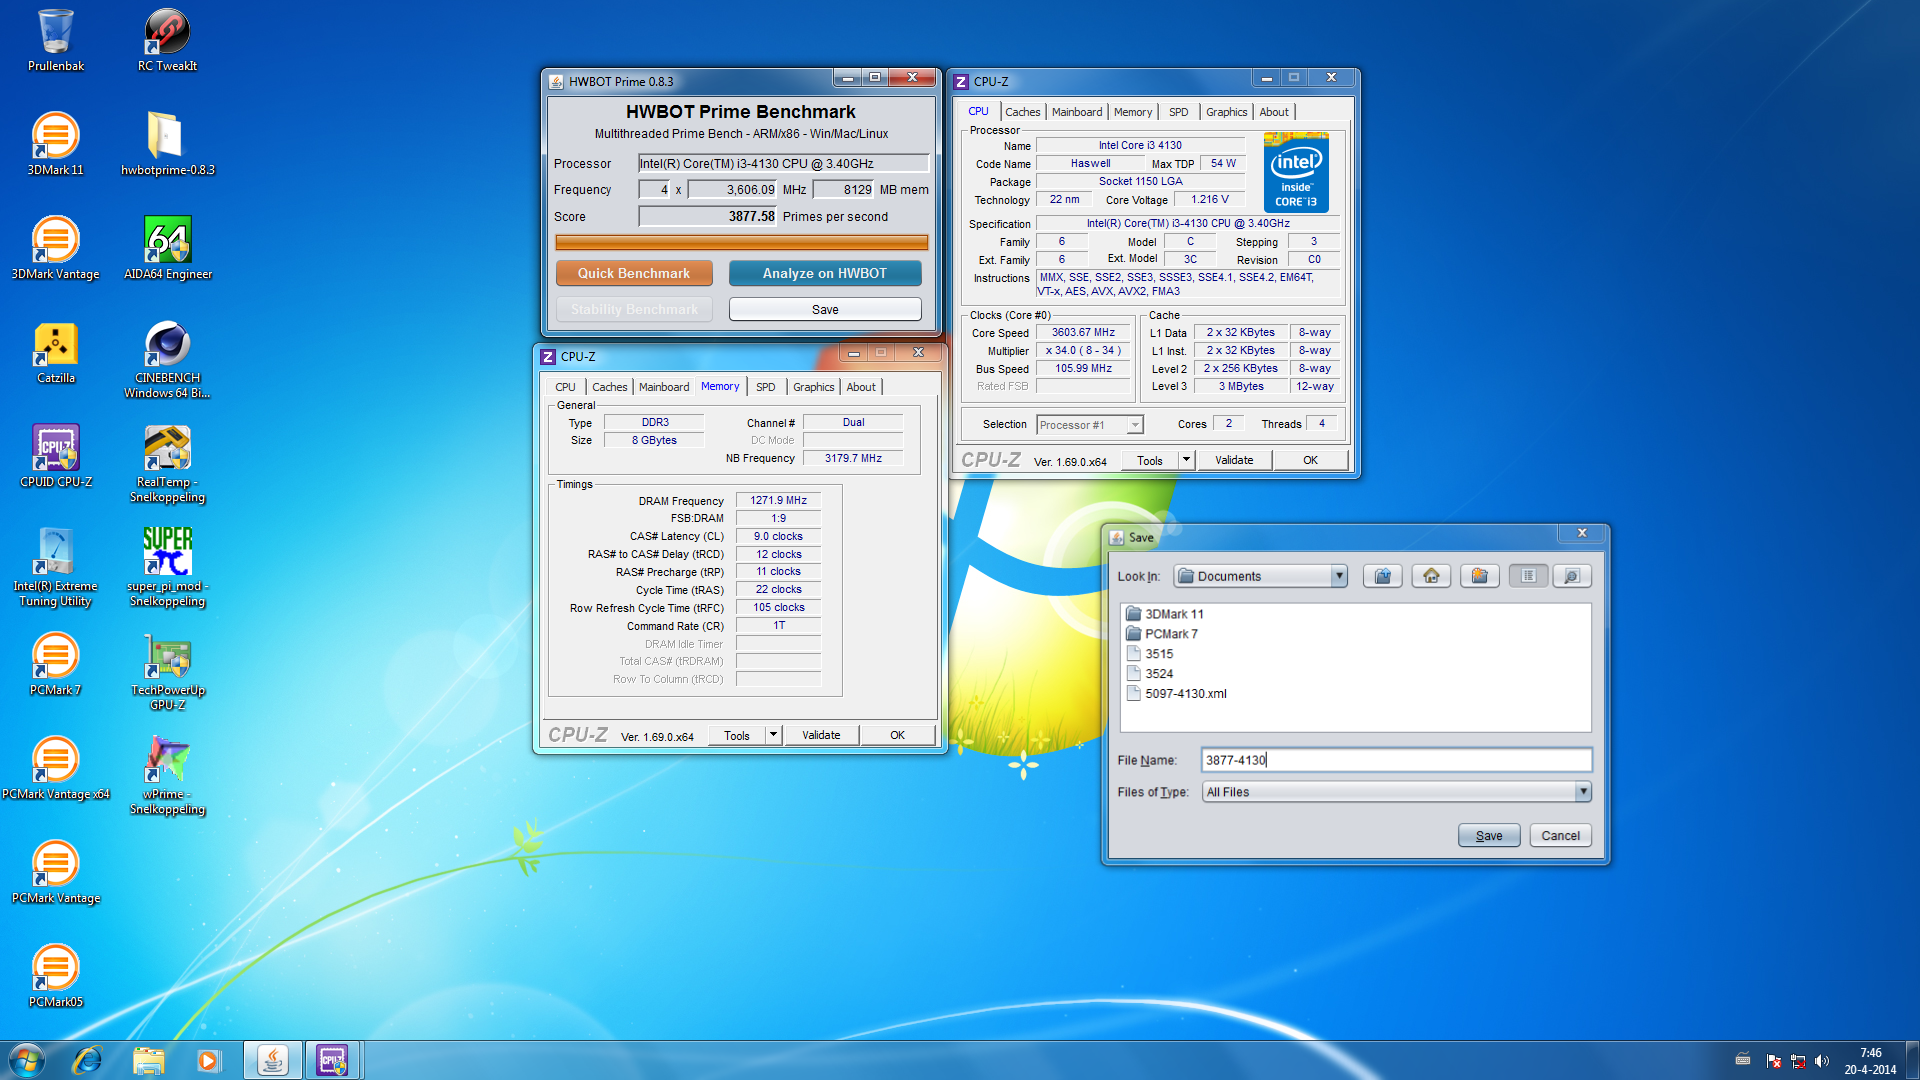Select super_pi_mod shortcut icon

pos(168,567)
